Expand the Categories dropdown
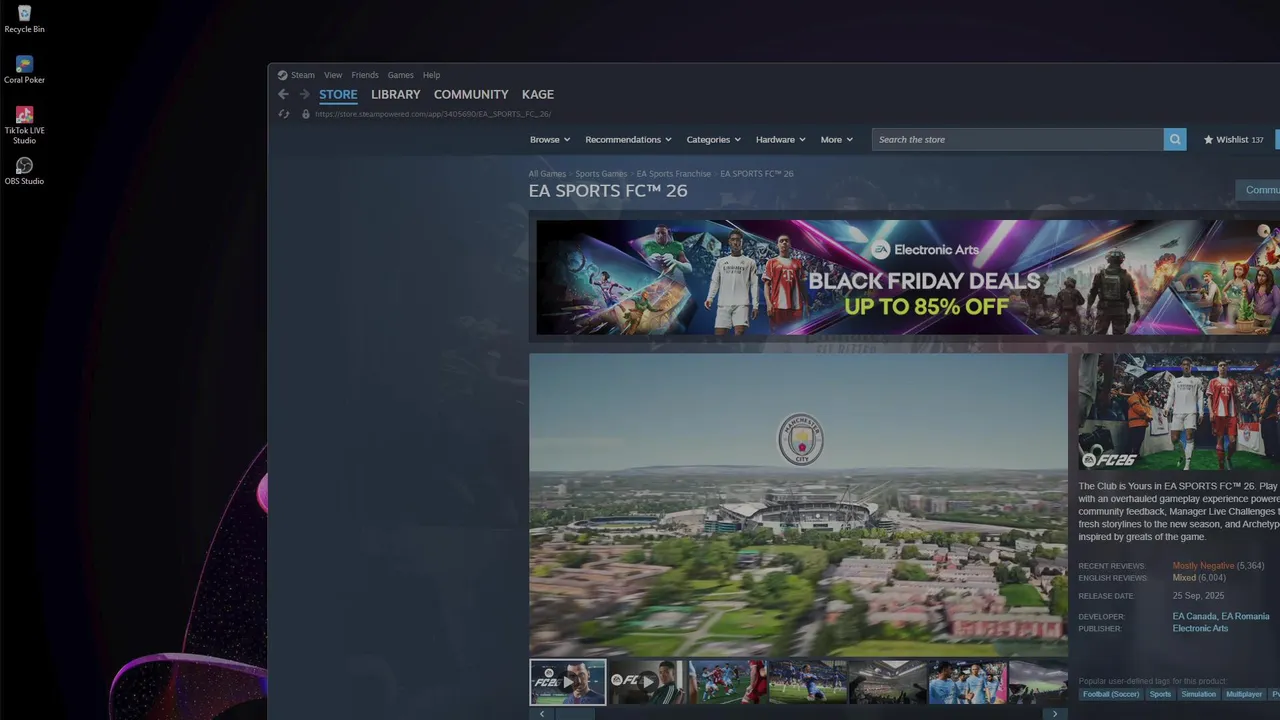Image resolution: width=1280 pixels, height=720 pixels. pyautogui.click(x=713, y=140)
